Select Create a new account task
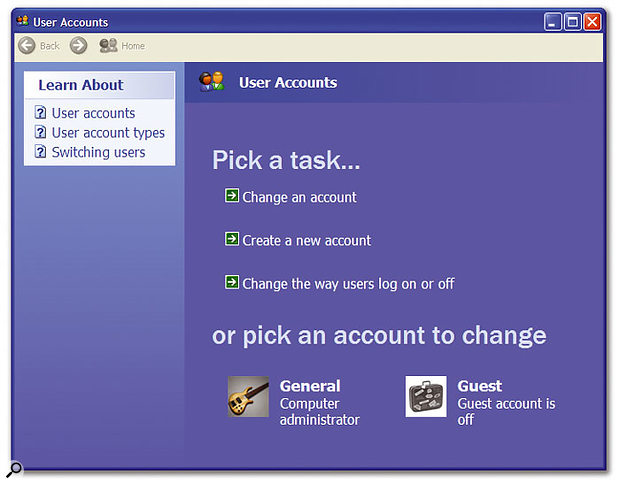The width and height of the screenshot is (620, 484). [307, 240]
